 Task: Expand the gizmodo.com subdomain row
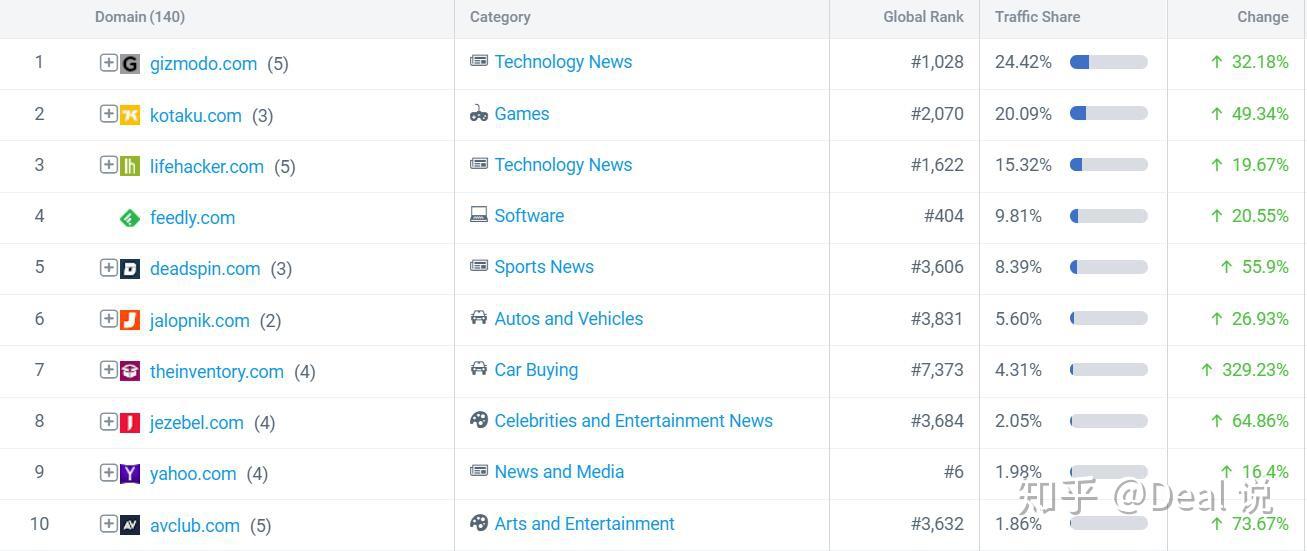(x=108, y=63)
